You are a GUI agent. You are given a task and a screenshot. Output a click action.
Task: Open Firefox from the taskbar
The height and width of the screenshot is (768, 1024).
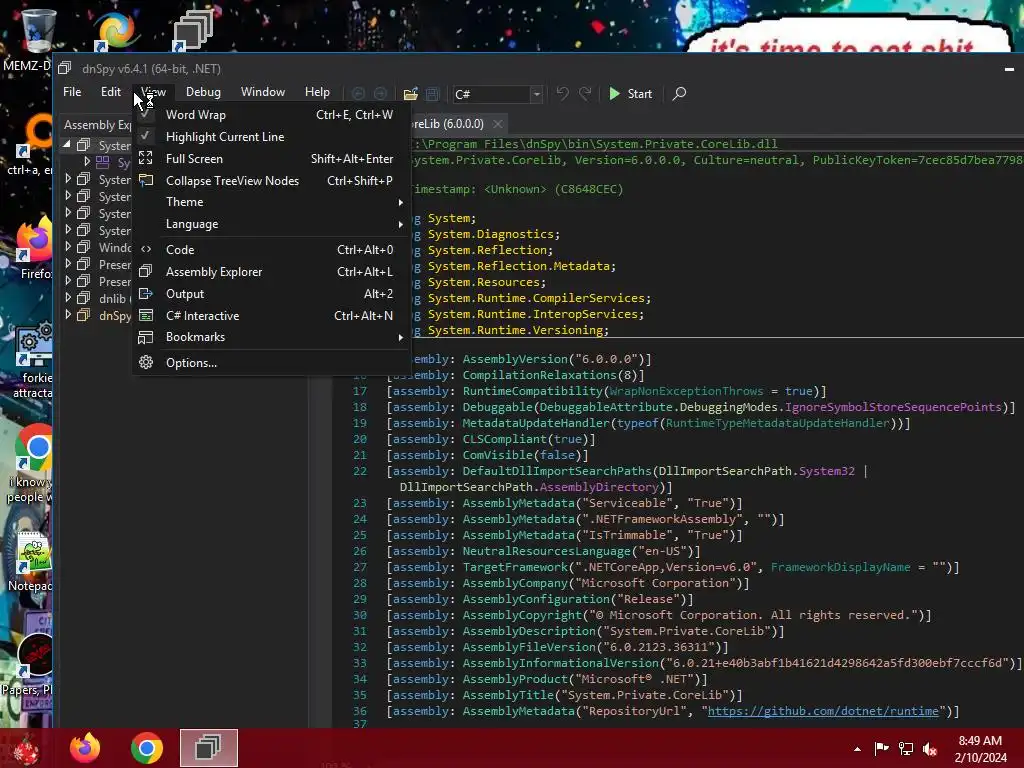click(x=85, y=748)
